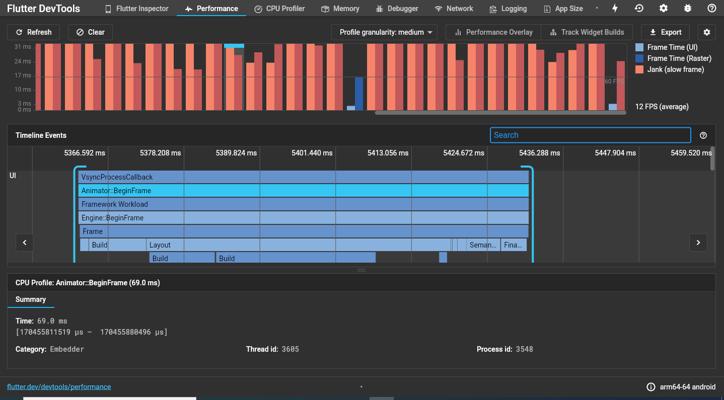Open DevTools settings gear in top bar
The image size is (724, 400).
click(x=664, y=8)
